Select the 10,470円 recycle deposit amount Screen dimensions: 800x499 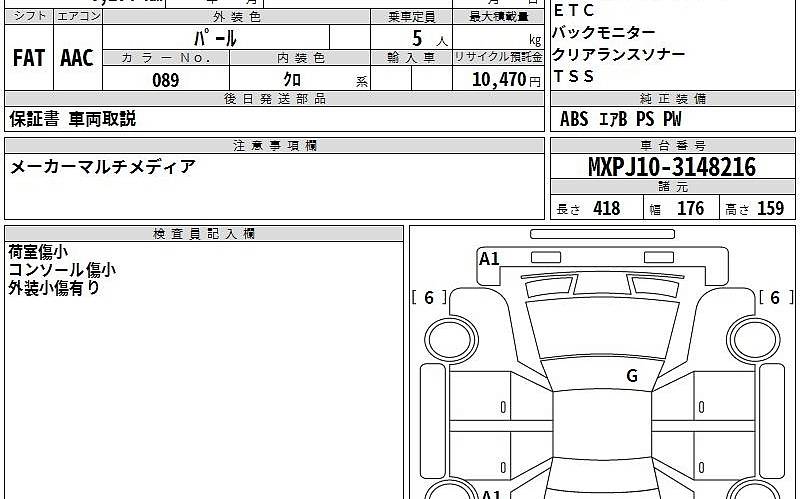coord(506,80)
